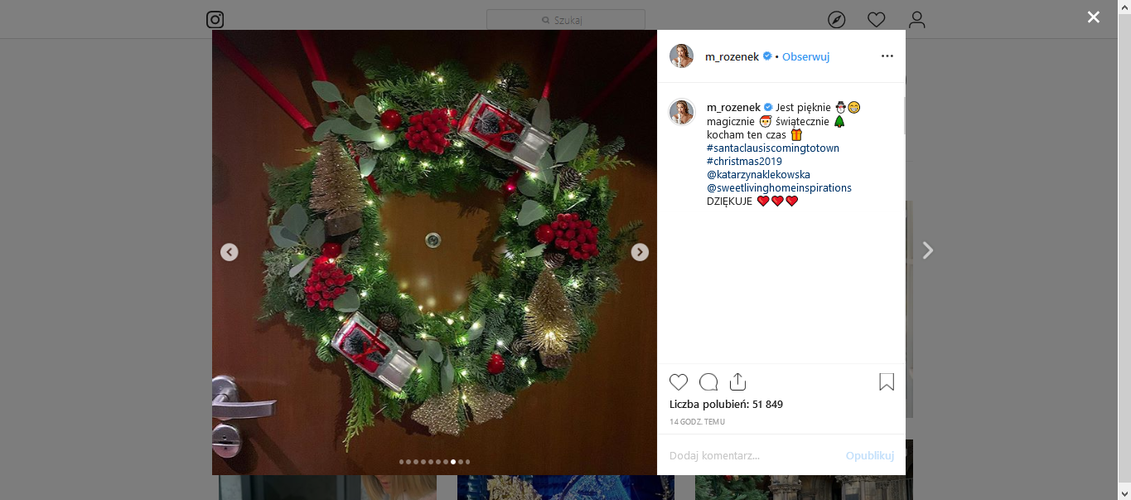Open the @katarzynaklekowska mention
This screenshot has width=1131, height=500.
[759, 175]
